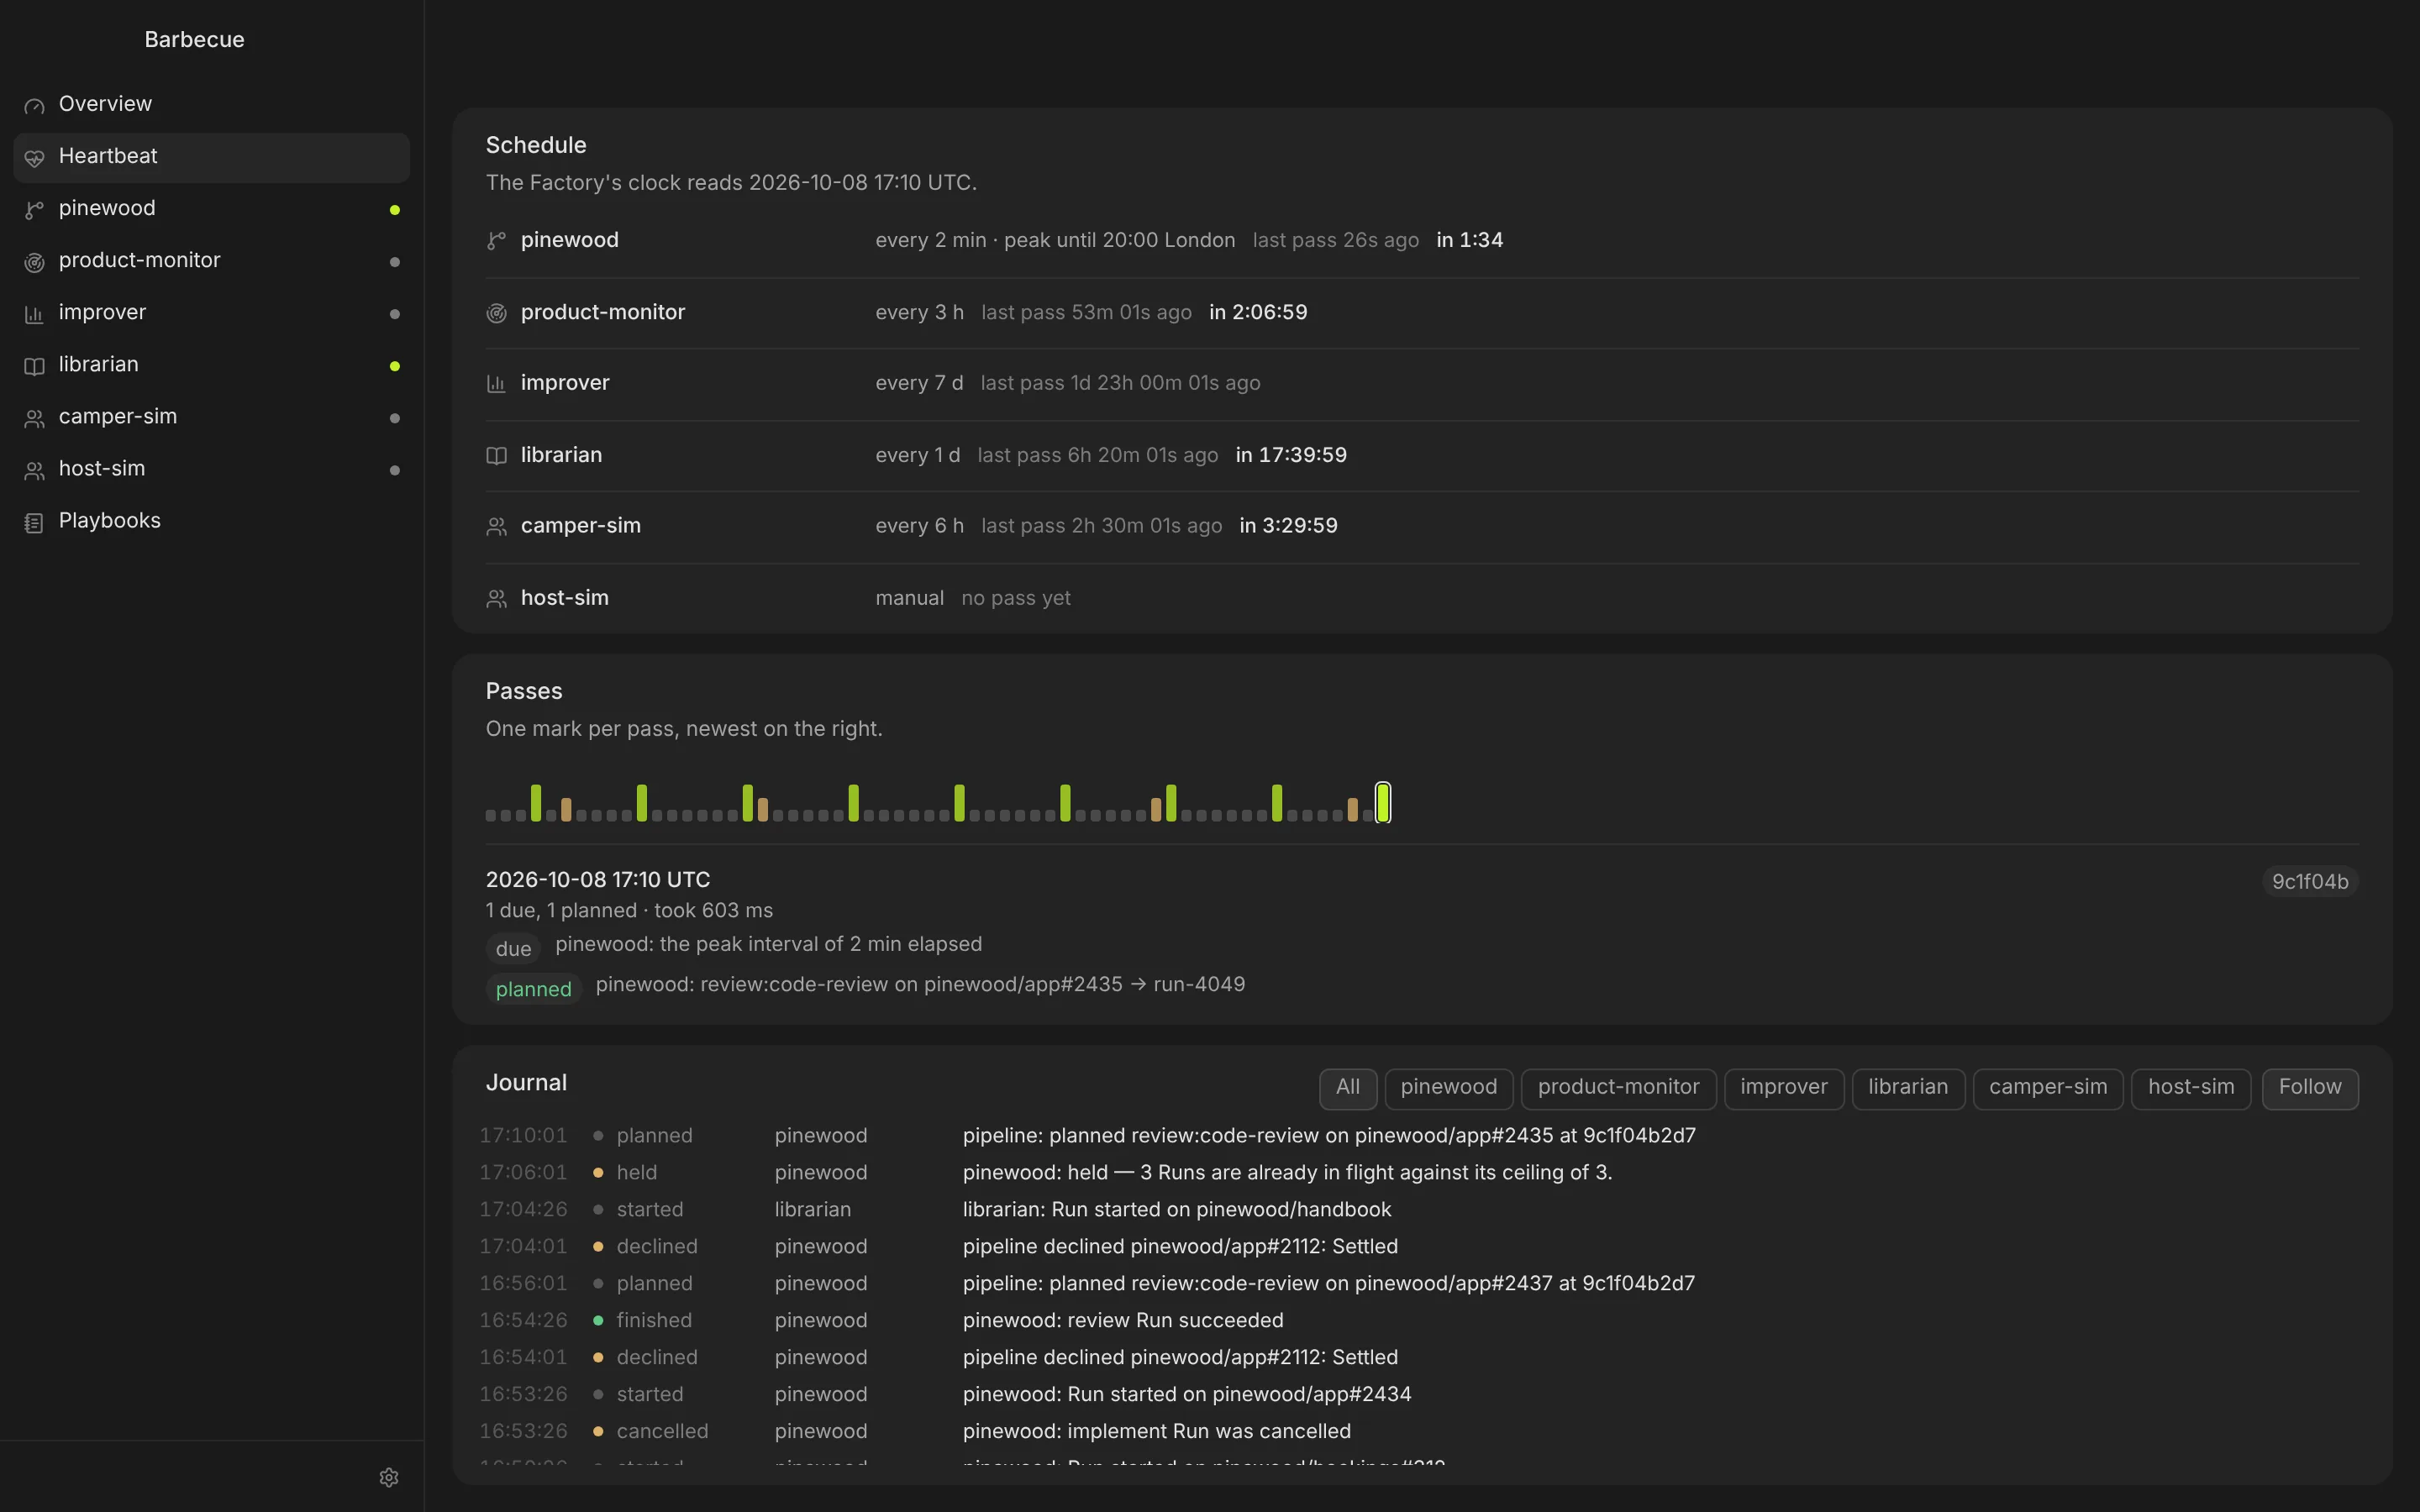This screenshot has width=2420, height=1512.
Task: Click librarian book icon in Schedule list
Action: [x=496, y=455]
